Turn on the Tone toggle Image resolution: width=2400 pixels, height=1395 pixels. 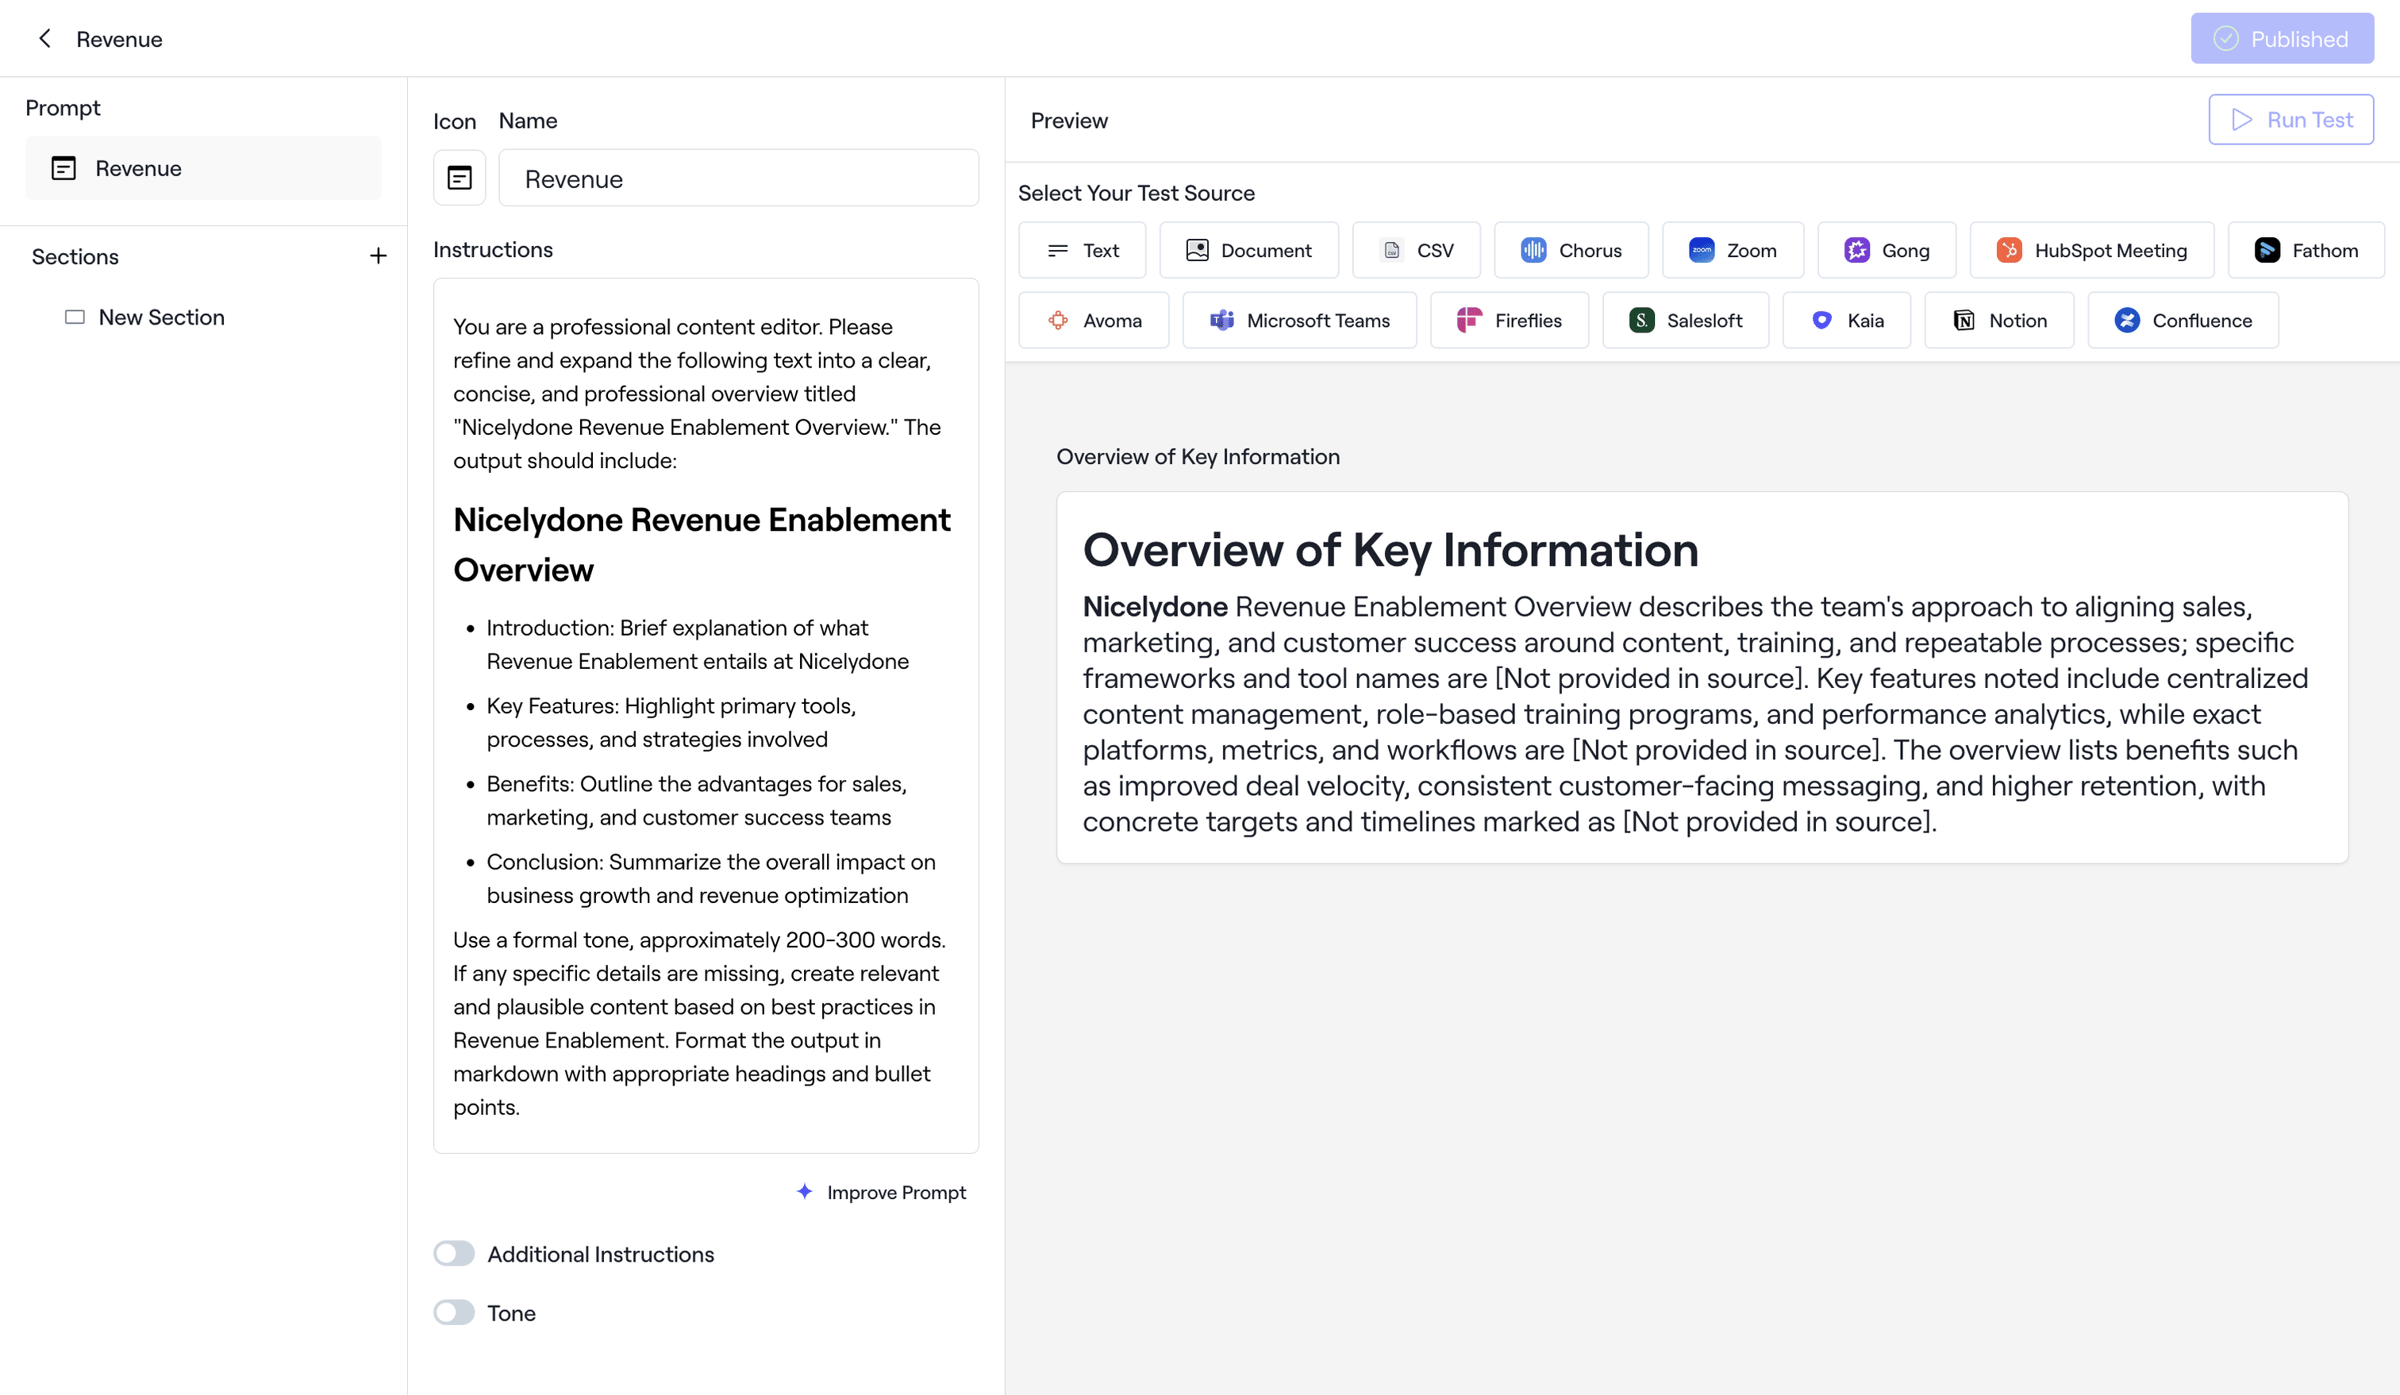(x=454, y=1312)
